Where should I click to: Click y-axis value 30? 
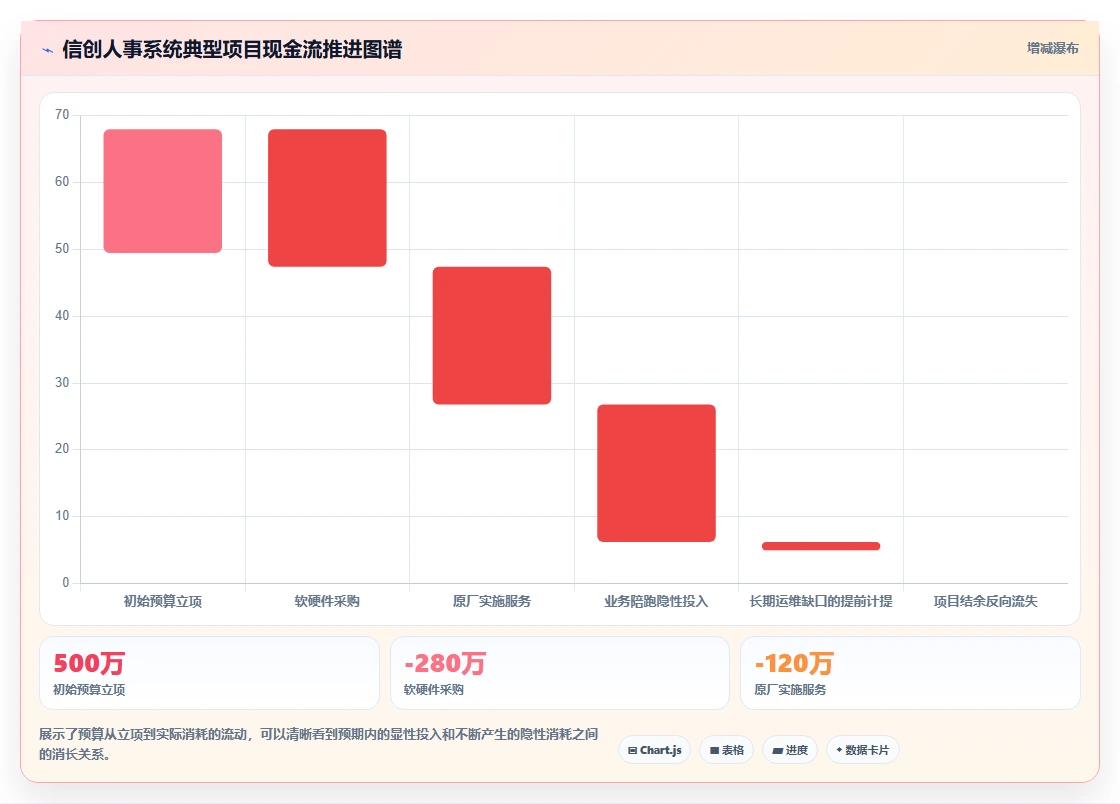pyautogui.click(x=62, y=383)
